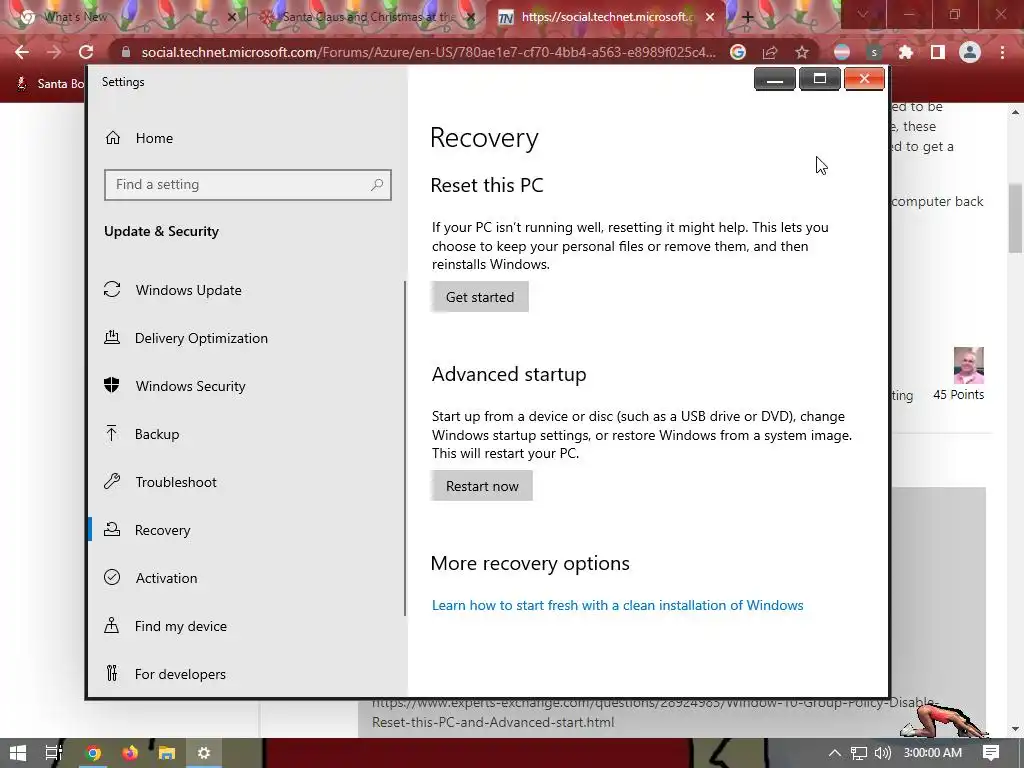Viewport: 1024px width, 768px height.
Task: Open Windows Start menu
Action: [x=18, y=753]
